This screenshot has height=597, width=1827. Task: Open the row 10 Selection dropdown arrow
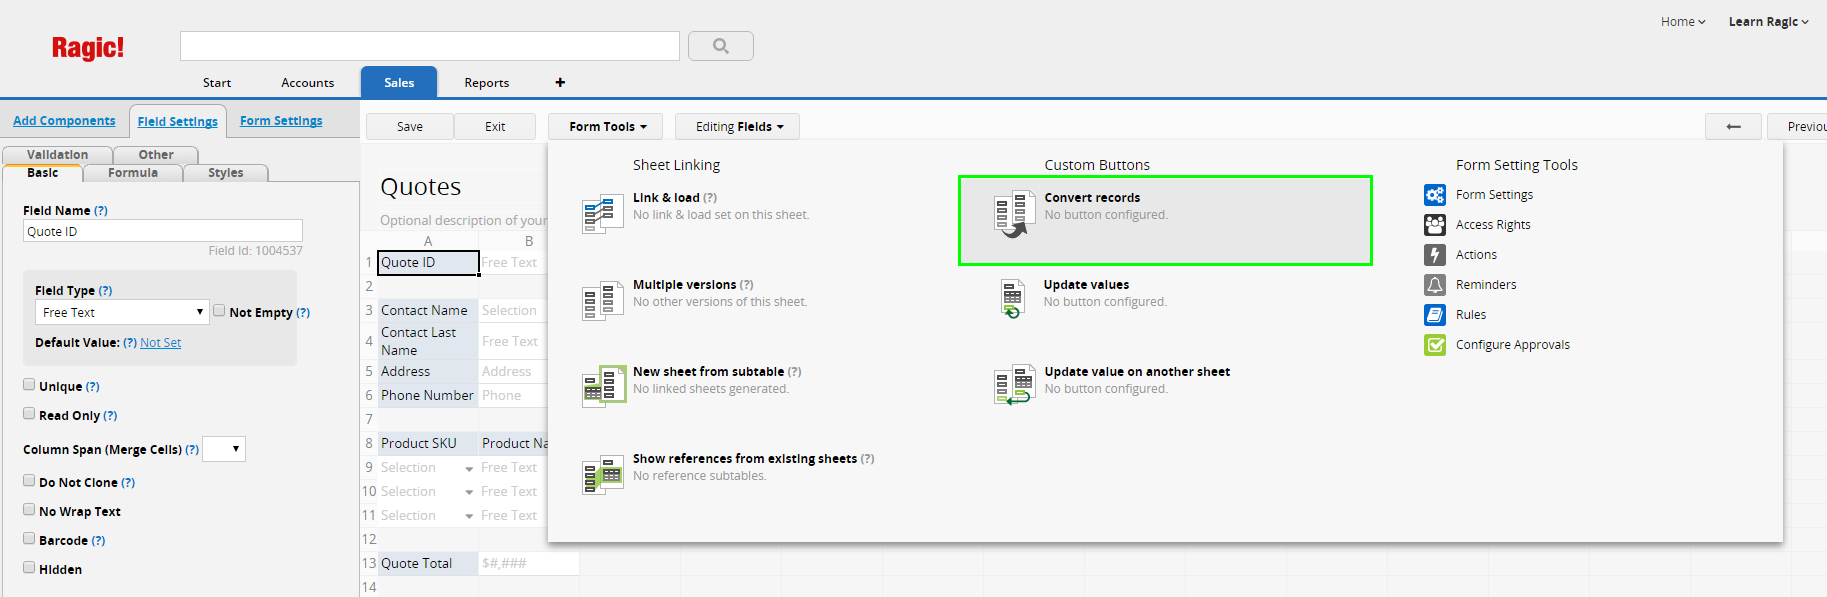pyautogui.click(x=469, y=492)
